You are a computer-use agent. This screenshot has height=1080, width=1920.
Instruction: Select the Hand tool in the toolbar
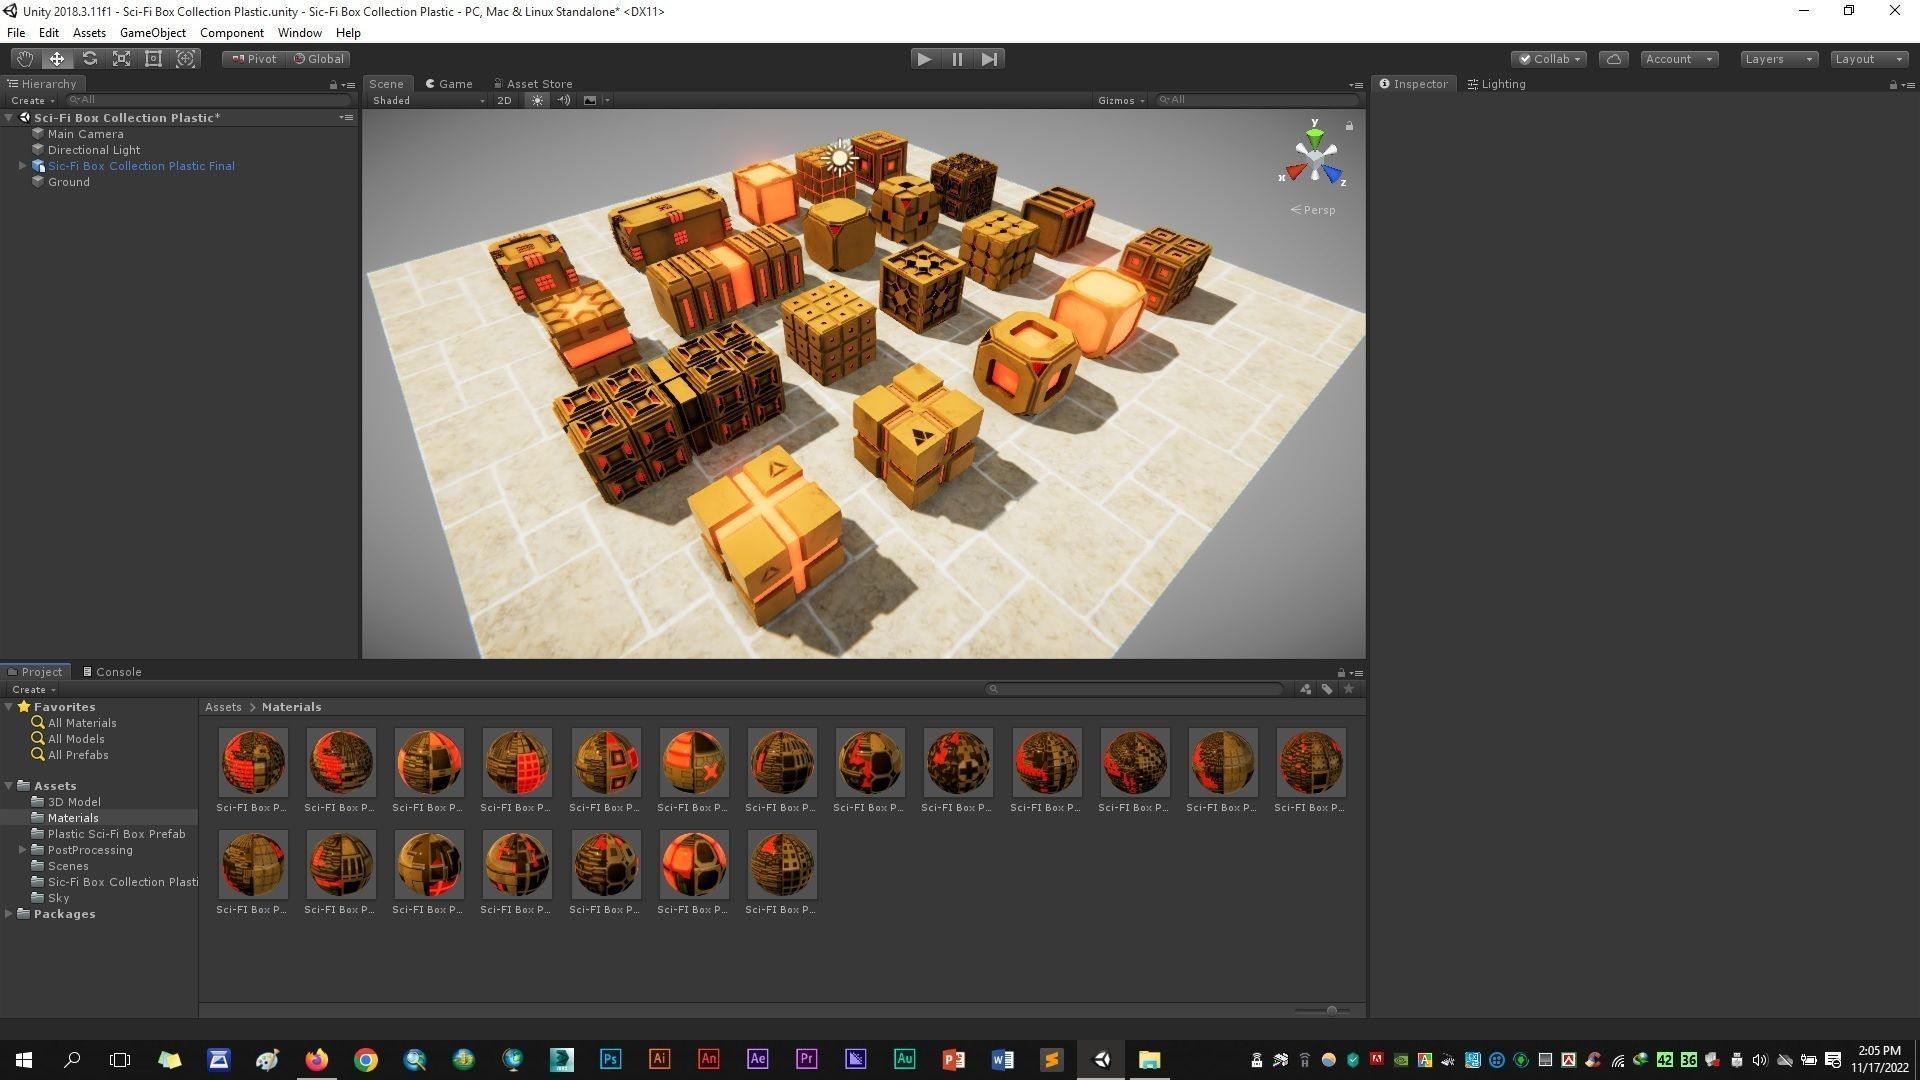[x=24, y=59]
